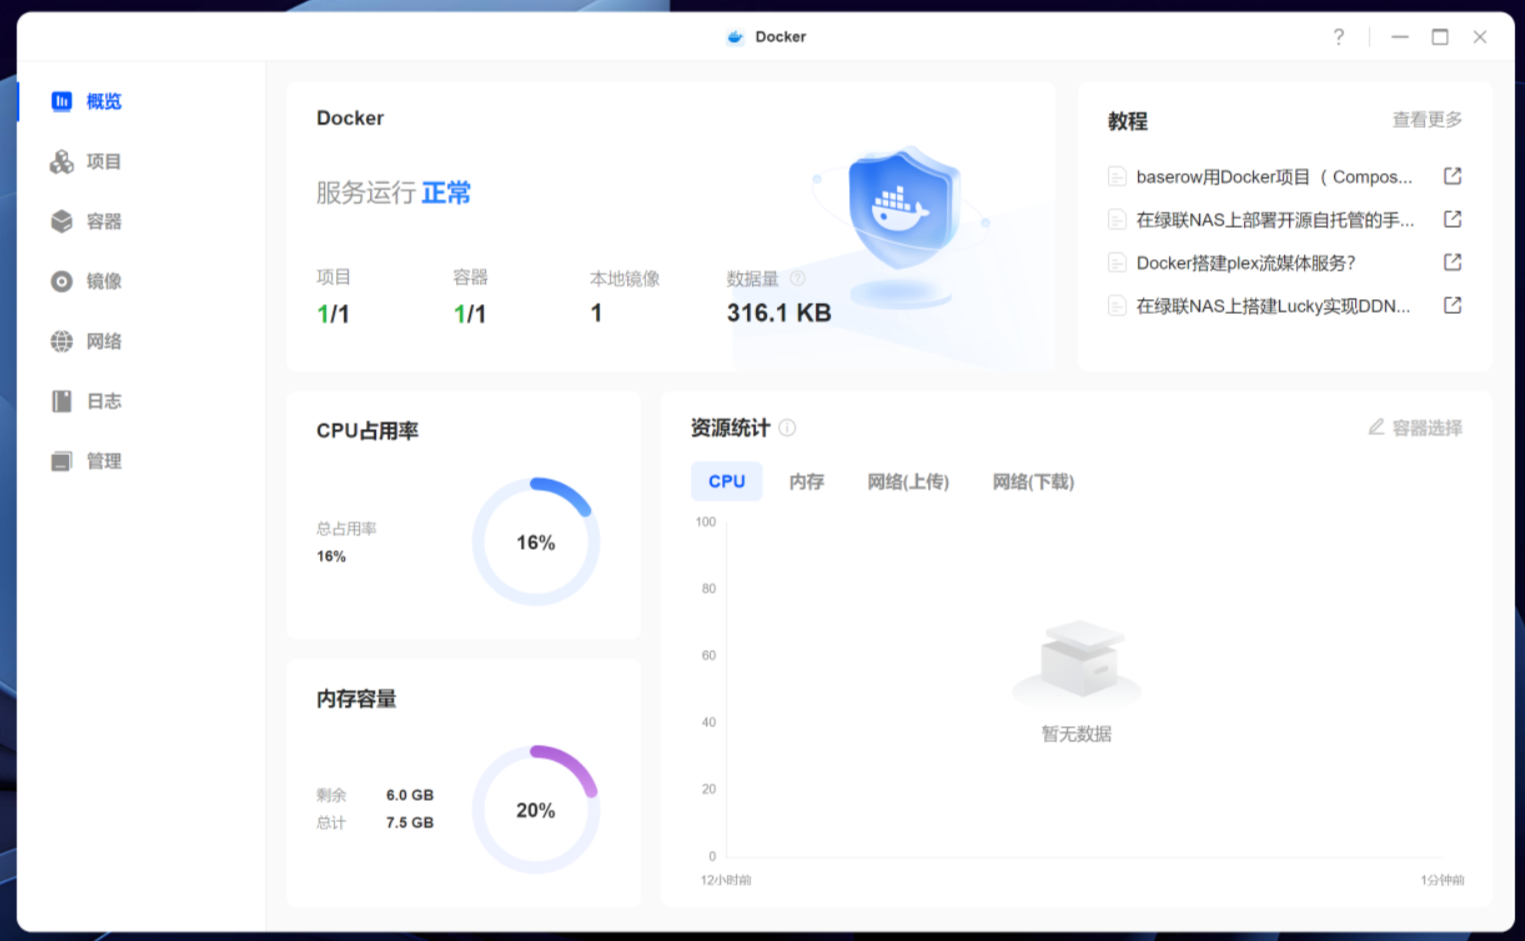Open external link for Docker搭建plex tutorial
Screen dimensions: 1525x941
[1453, 262]
